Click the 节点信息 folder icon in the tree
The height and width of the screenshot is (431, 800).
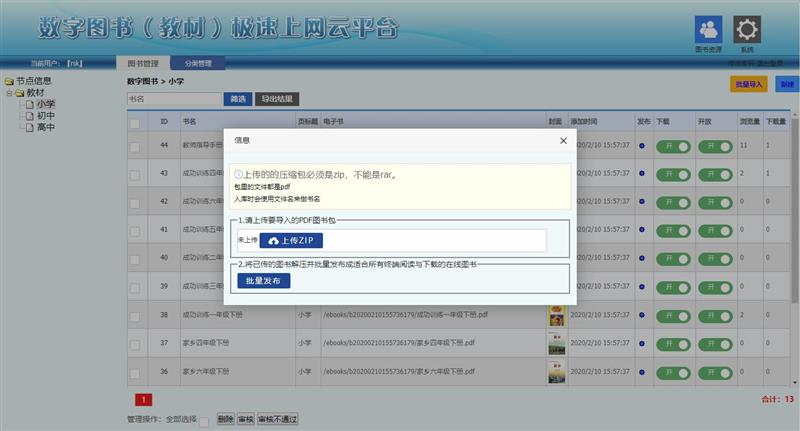pos(9,81)
